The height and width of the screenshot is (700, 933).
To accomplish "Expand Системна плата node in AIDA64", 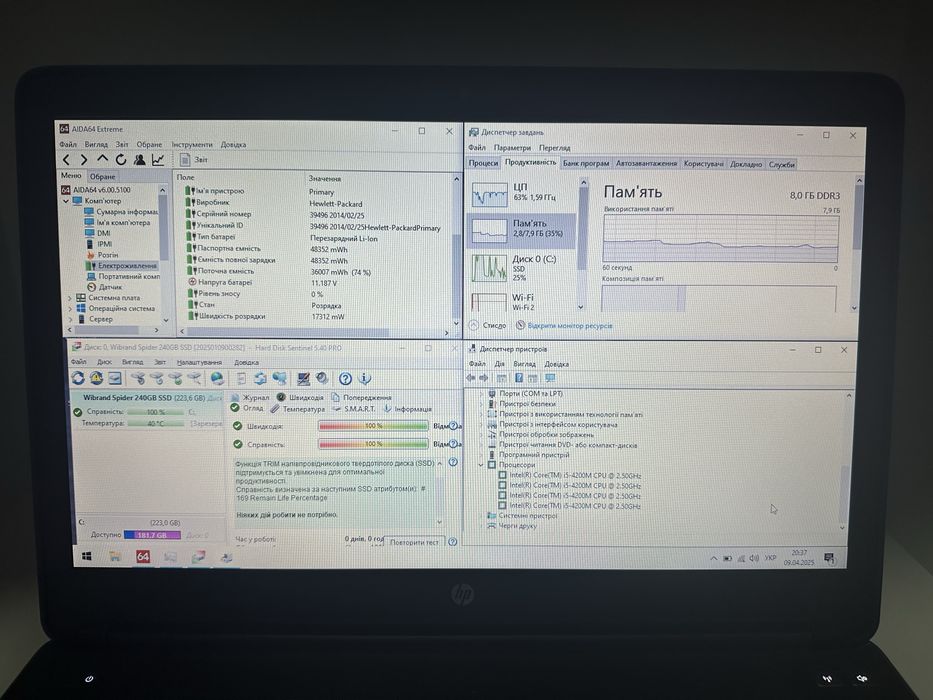I will coord(70,298).
